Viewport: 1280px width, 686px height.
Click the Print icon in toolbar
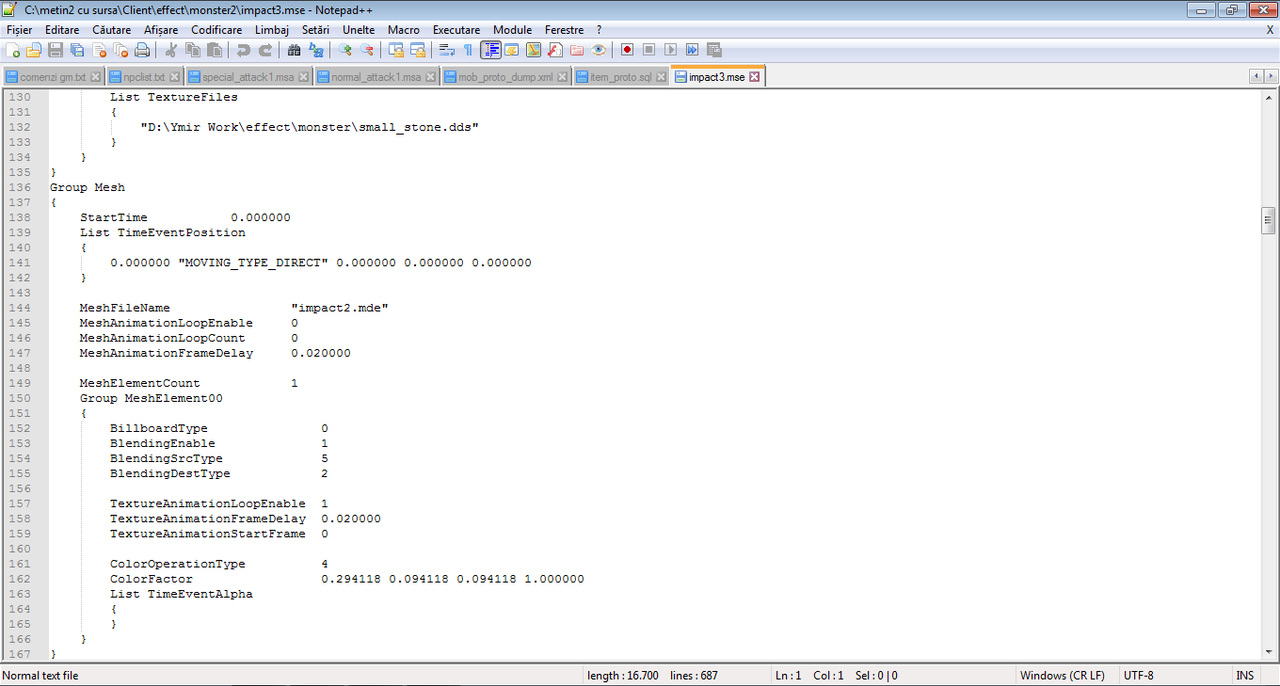(142, 50)
